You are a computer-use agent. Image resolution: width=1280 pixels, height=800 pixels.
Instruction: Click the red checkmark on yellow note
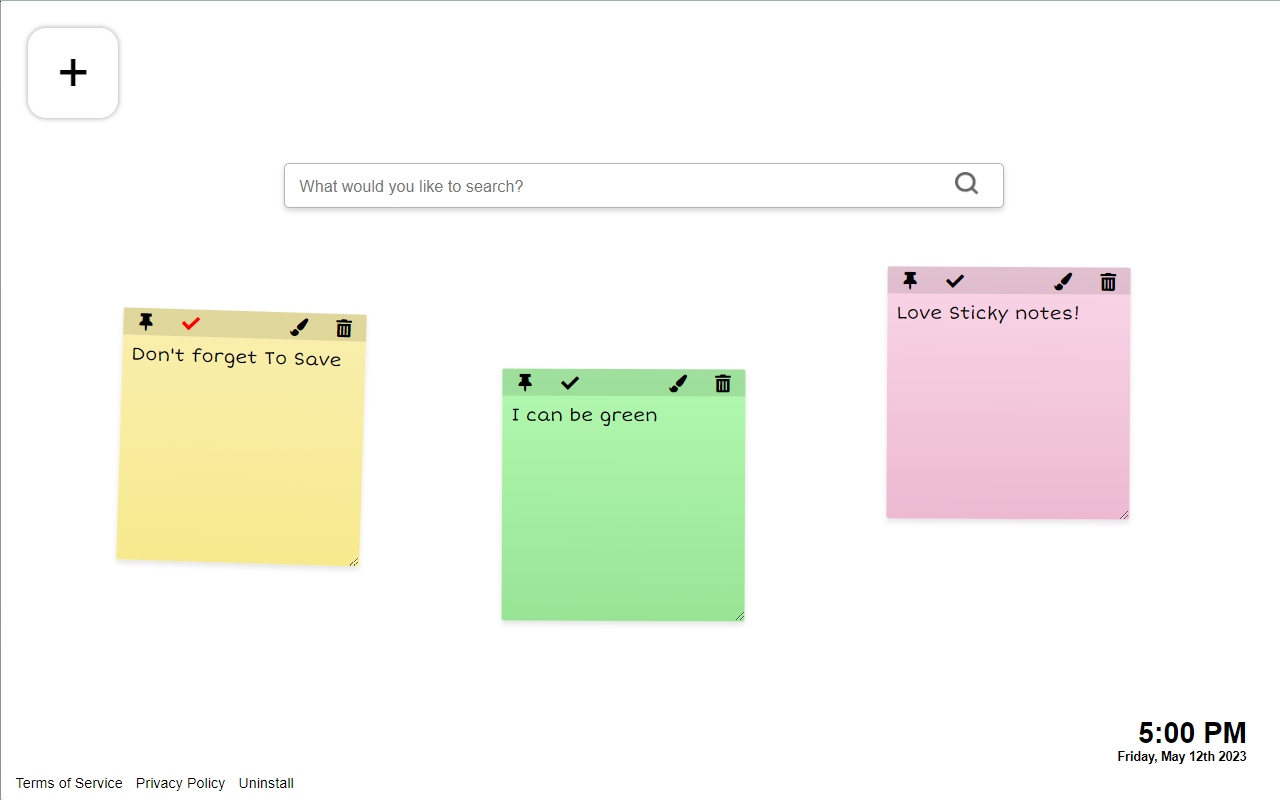coord(191,323)
